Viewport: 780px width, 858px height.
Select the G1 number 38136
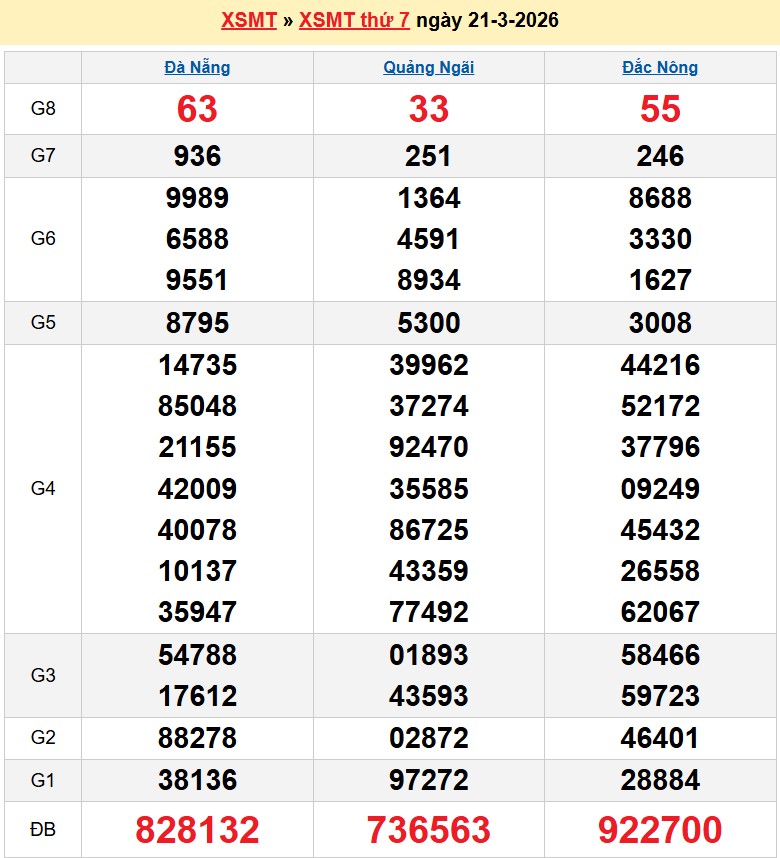coord(197,780)
